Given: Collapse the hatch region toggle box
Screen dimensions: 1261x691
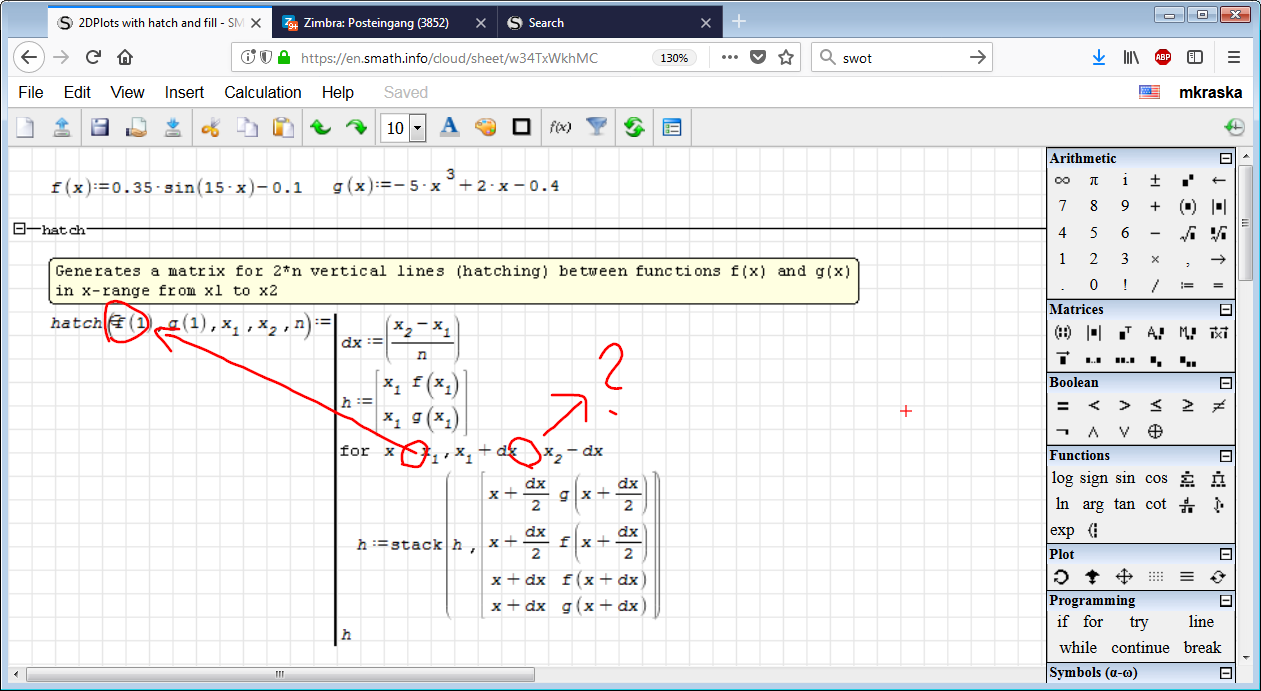Looking at the screenshot, I should (19, 229).
